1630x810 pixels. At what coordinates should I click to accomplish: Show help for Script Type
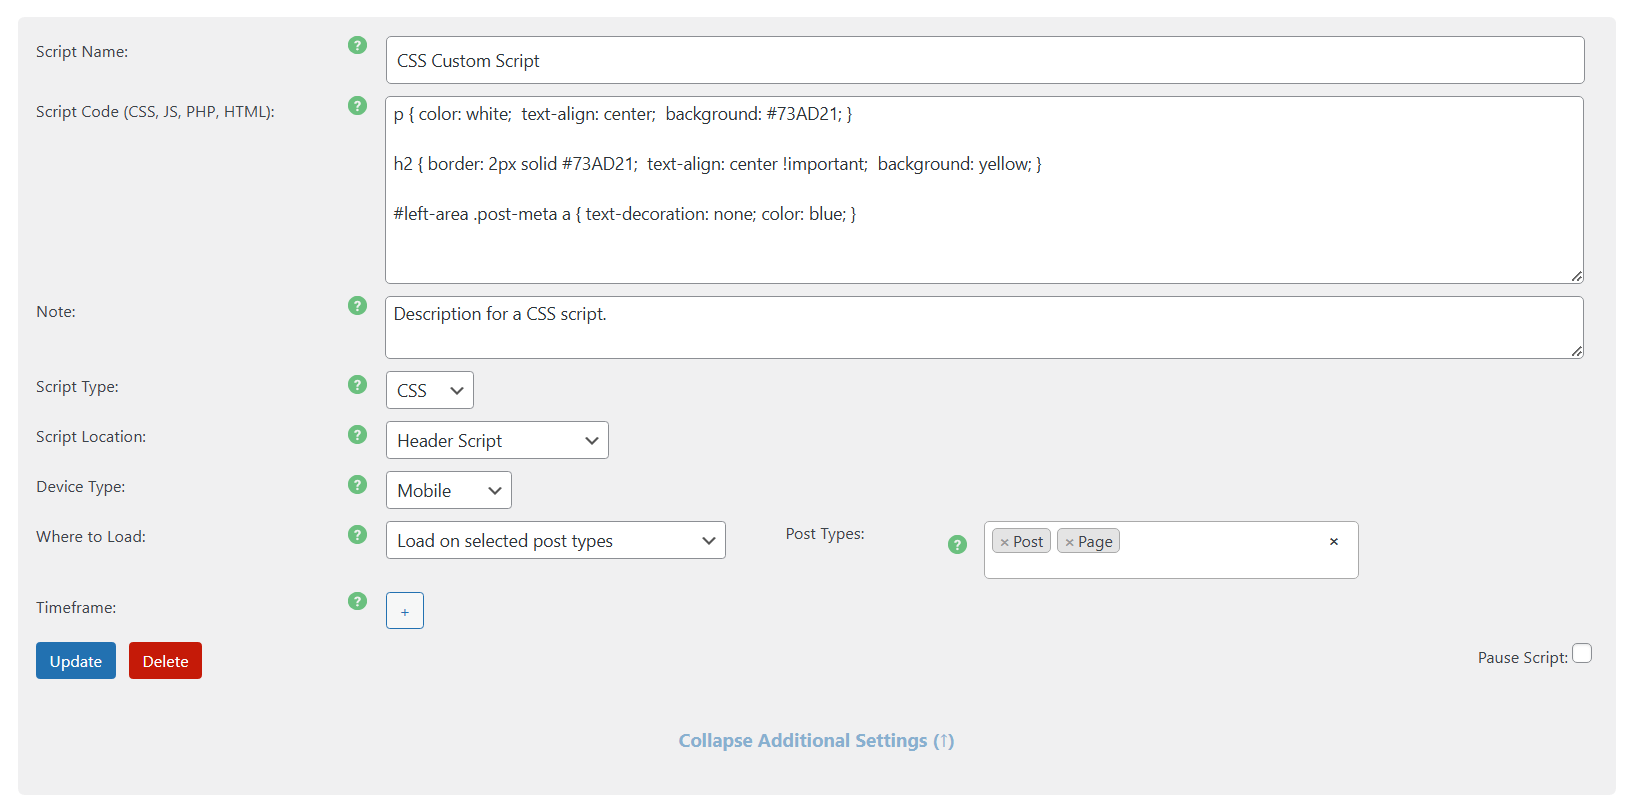click(x=357, y=385)
